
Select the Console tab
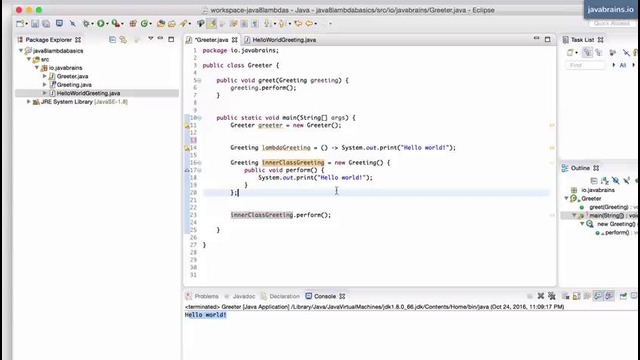coord(325,296)
